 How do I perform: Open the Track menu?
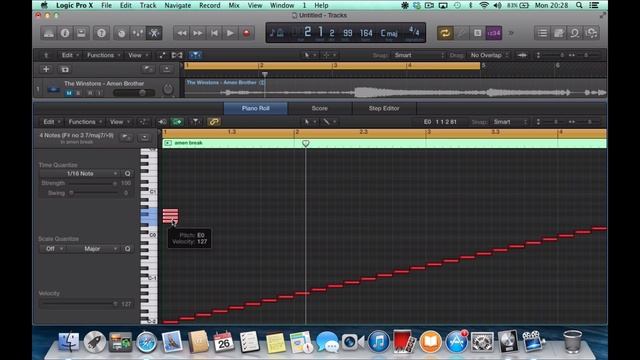pyautogui.click(x=148, y=5)
